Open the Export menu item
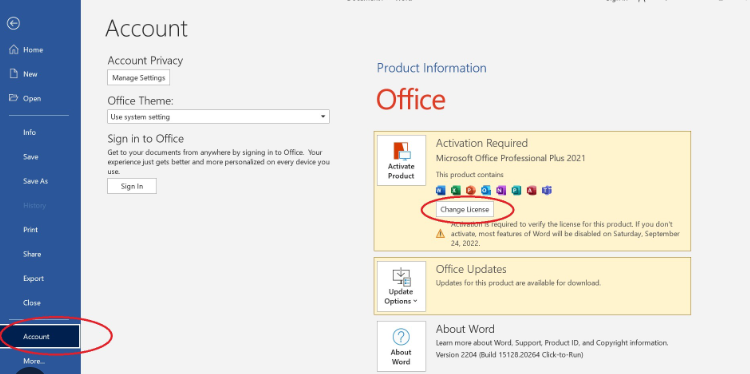This screenshot has width=750, height=374. [x=33, y=278]
